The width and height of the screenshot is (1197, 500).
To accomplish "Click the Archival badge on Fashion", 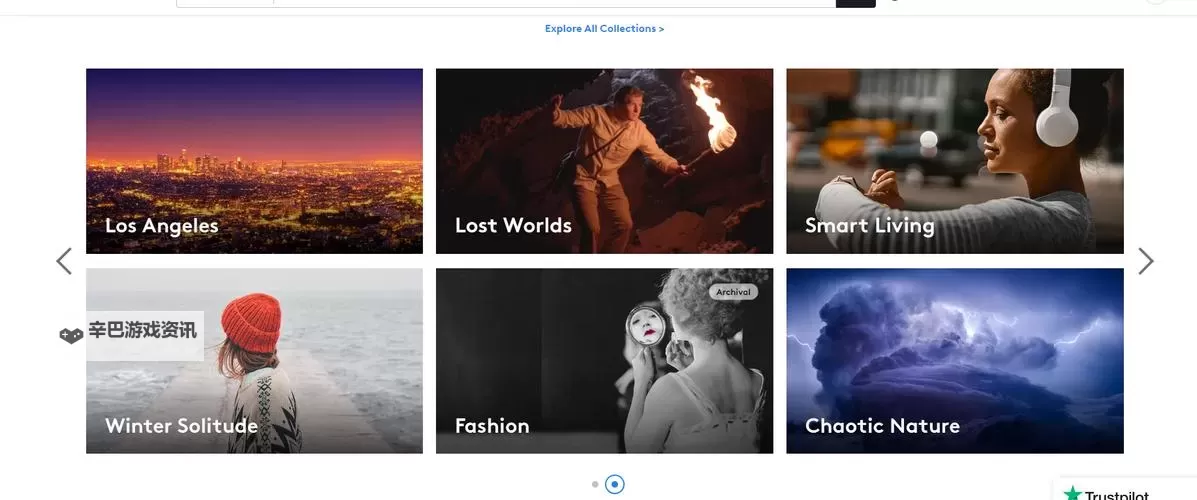I will (x=733, y=292).
